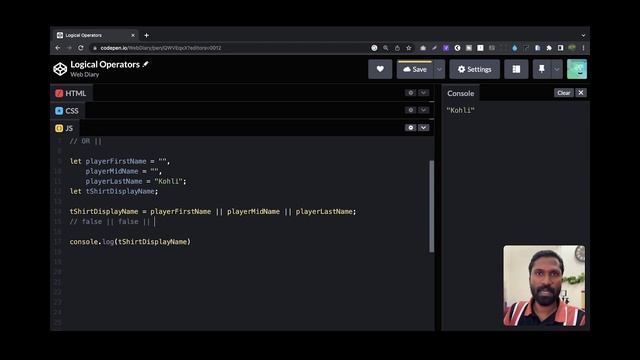Pin this pen with the pin icon
This screenshot has width=640, height=360.
point(542,69)
